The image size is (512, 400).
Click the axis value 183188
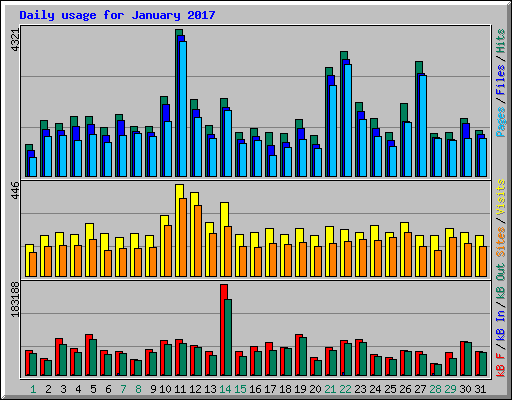(15, 299)
